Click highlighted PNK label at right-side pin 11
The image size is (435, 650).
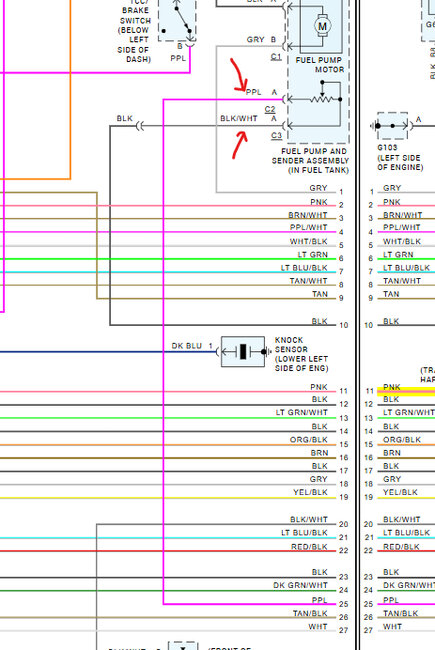[x=392, y=387]
